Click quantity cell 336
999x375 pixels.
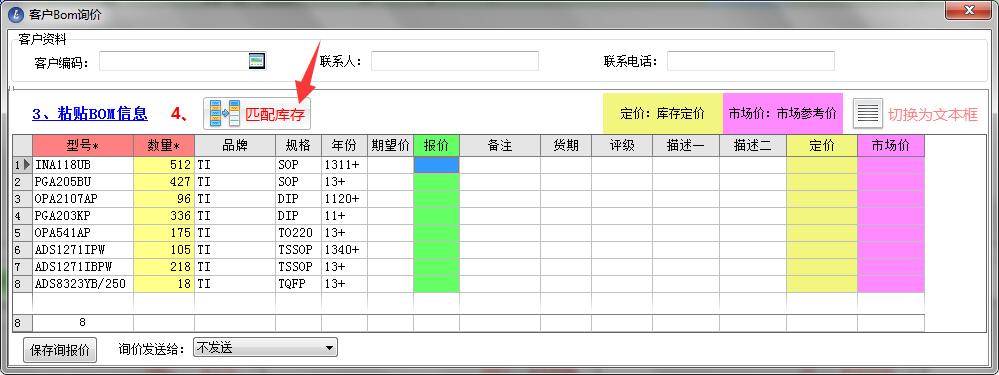coord(164,216)
